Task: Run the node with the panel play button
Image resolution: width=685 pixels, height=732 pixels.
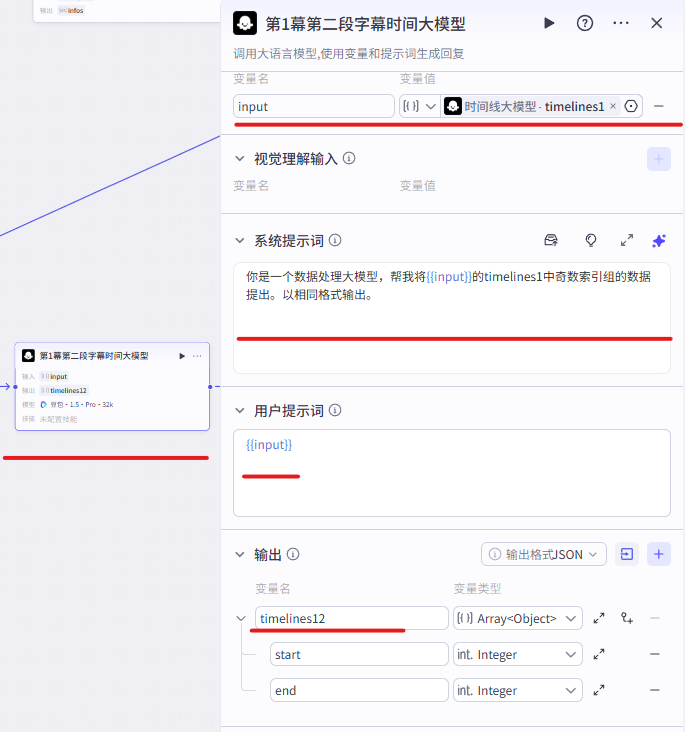Action: pyautogui.click(x=549, y=23)
